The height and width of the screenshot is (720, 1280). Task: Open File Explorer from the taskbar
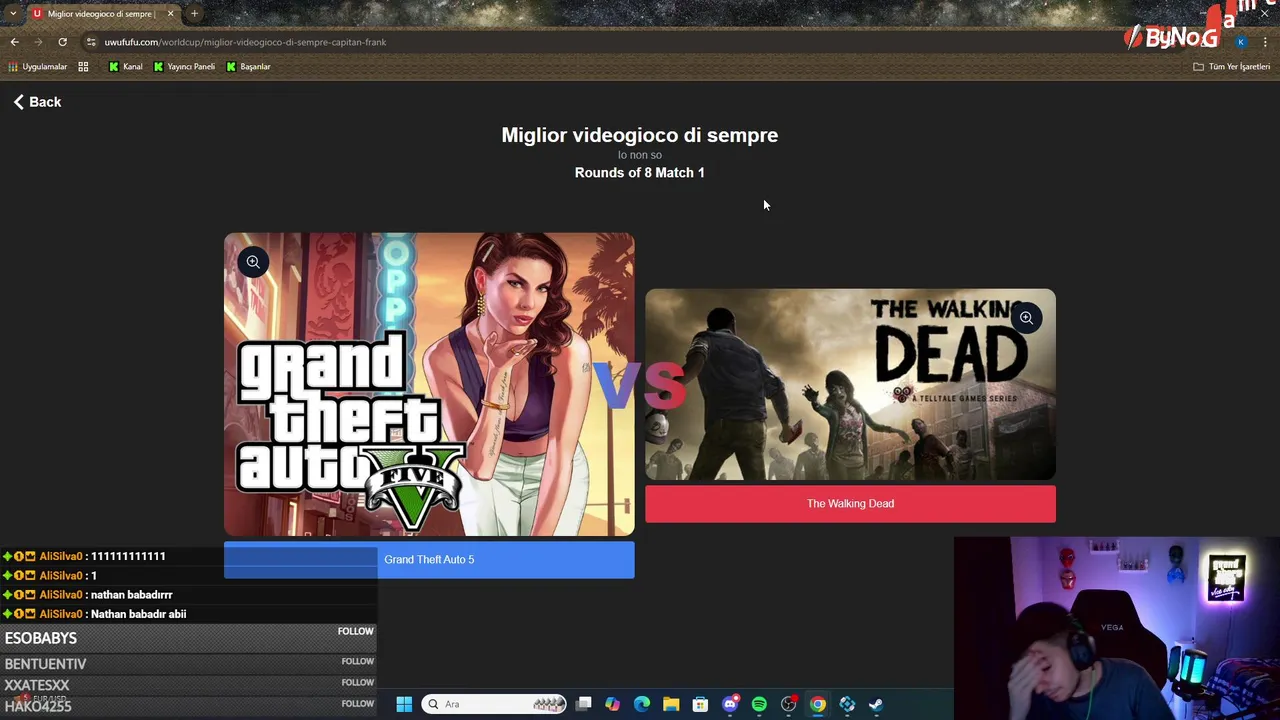point(671,705)
